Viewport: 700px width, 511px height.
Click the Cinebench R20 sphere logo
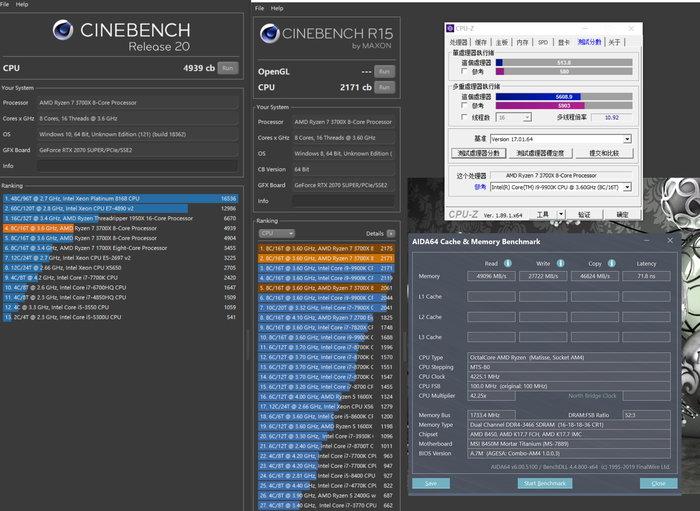click(x=63, y=30)
